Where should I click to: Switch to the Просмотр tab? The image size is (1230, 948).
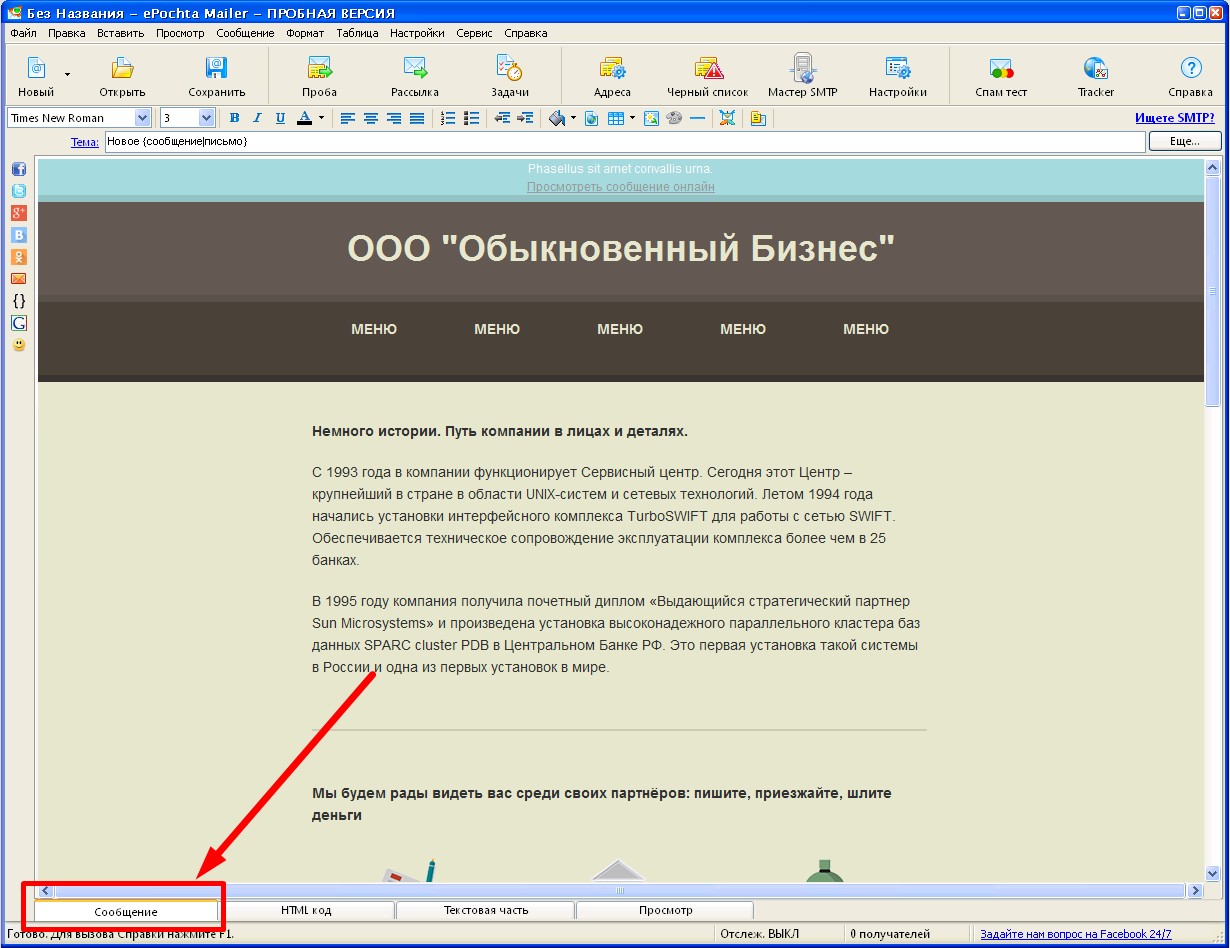pos(665,910)
